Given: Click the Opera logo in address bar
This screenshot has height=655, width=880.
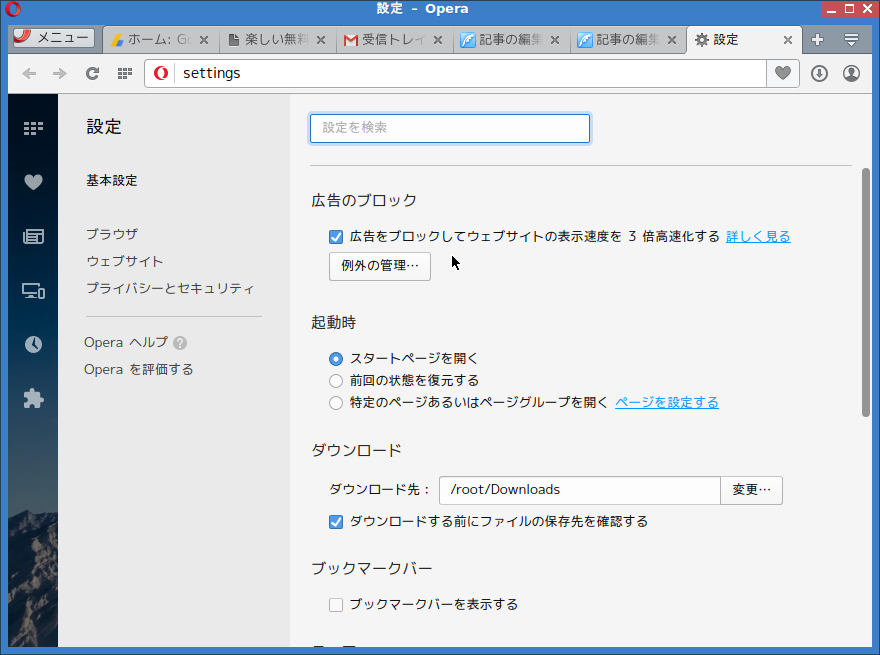Looking at the screenshot, I should (x=161, y=74).
